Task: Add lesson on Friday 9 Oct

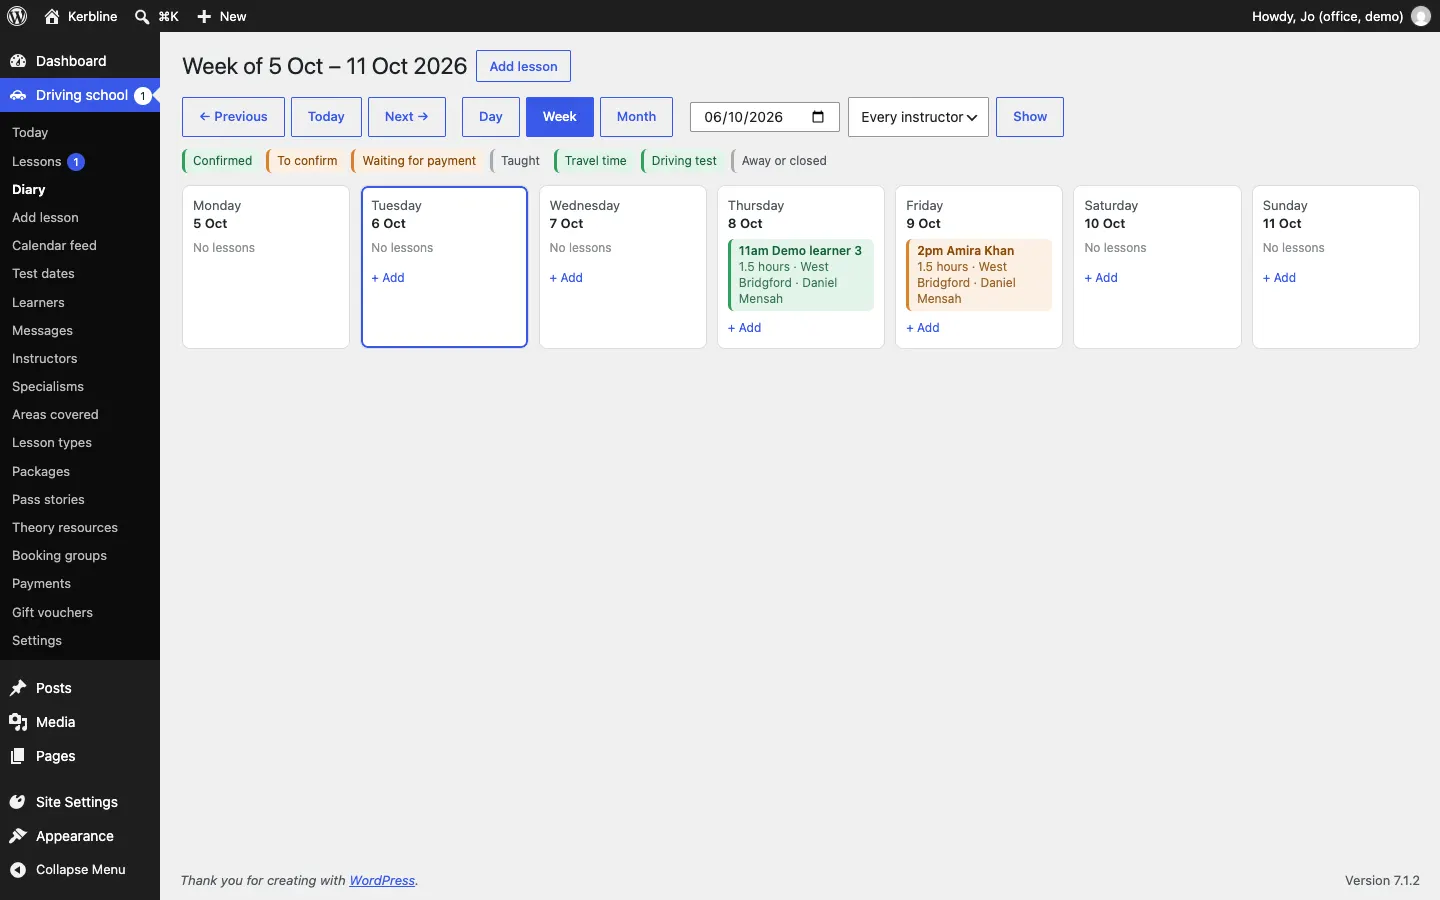Action: [x=923, y=328]
